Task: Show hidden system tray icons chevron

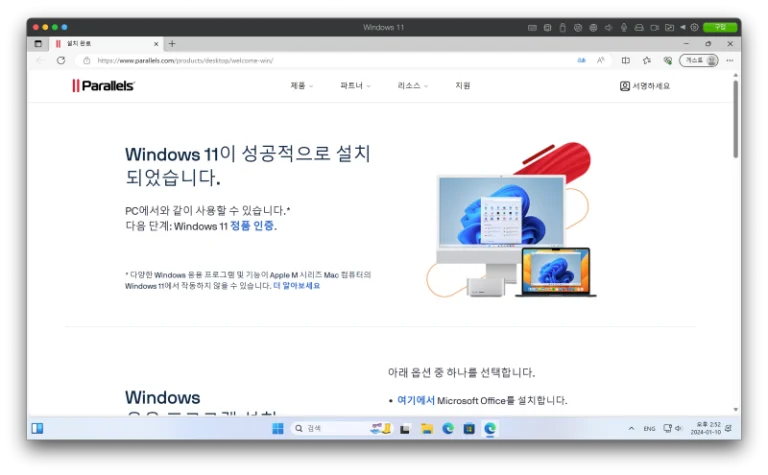Action: pos(631,428)
